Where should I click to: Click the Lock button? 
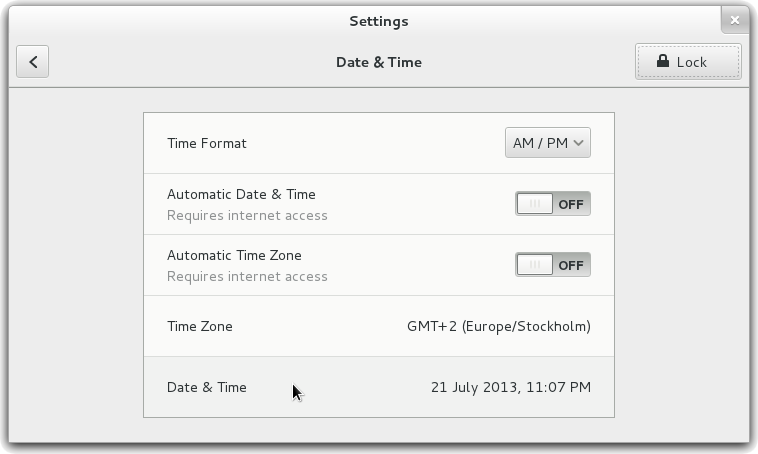point(688,61)
